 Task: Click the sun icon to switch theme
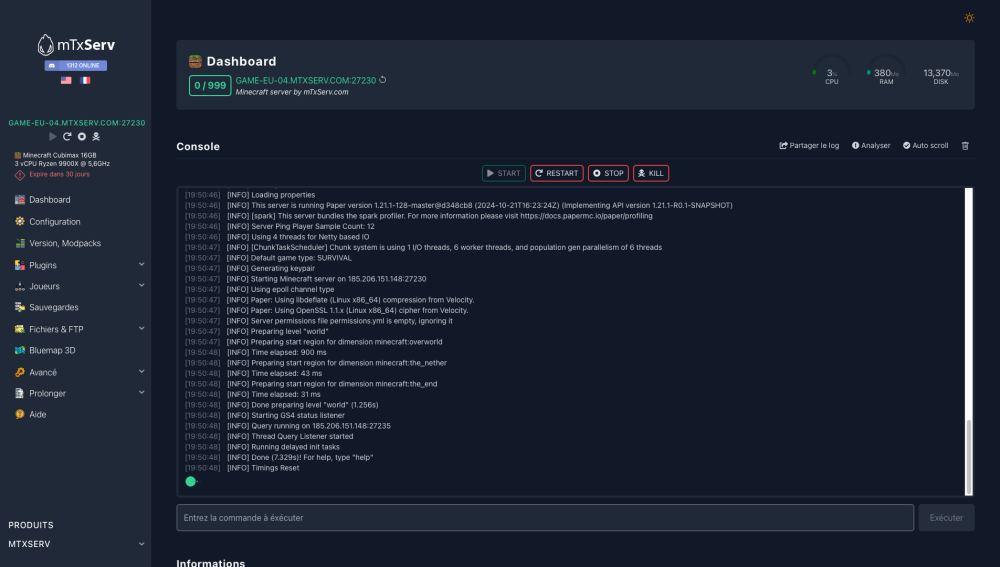(969, 18)
